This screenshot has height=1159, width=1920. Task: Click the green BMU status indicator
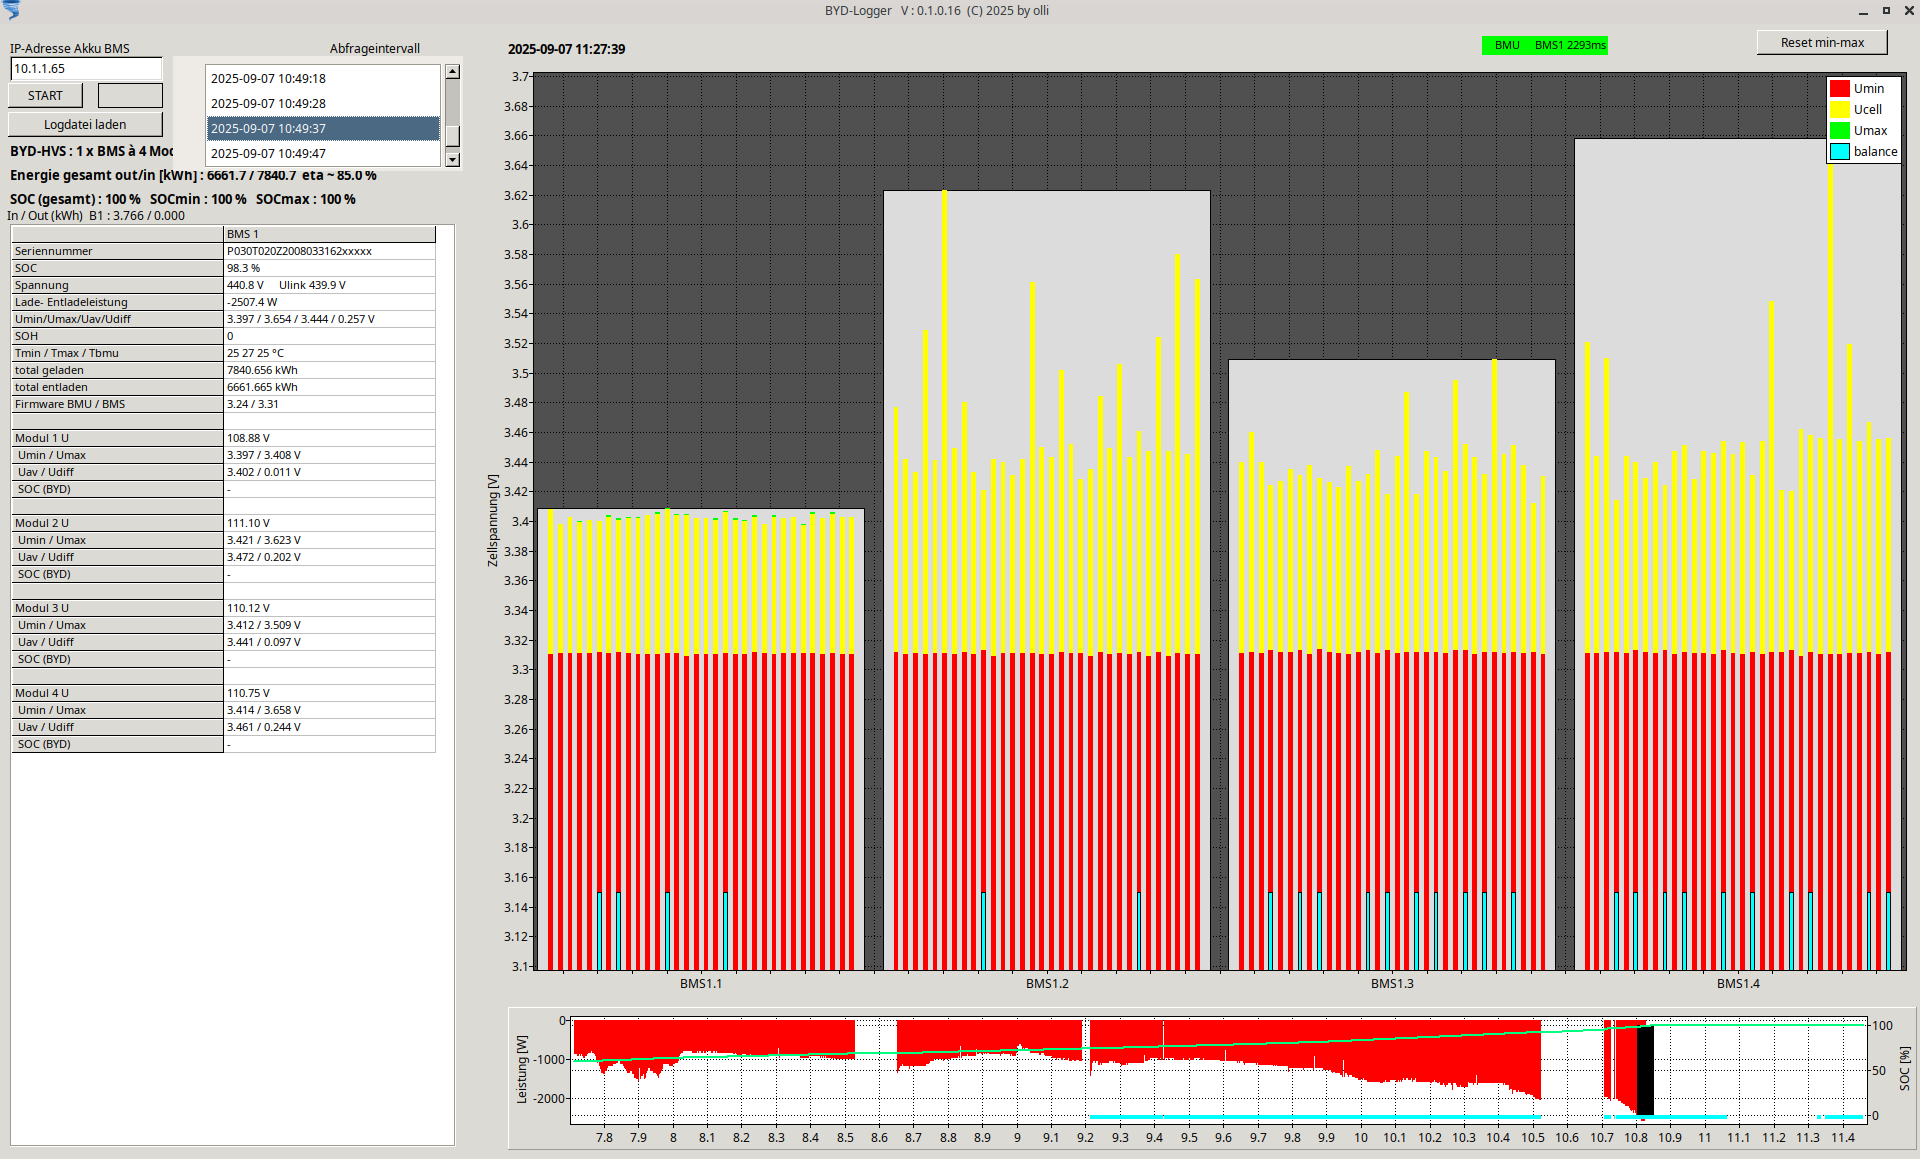[x=1506, y=45]
